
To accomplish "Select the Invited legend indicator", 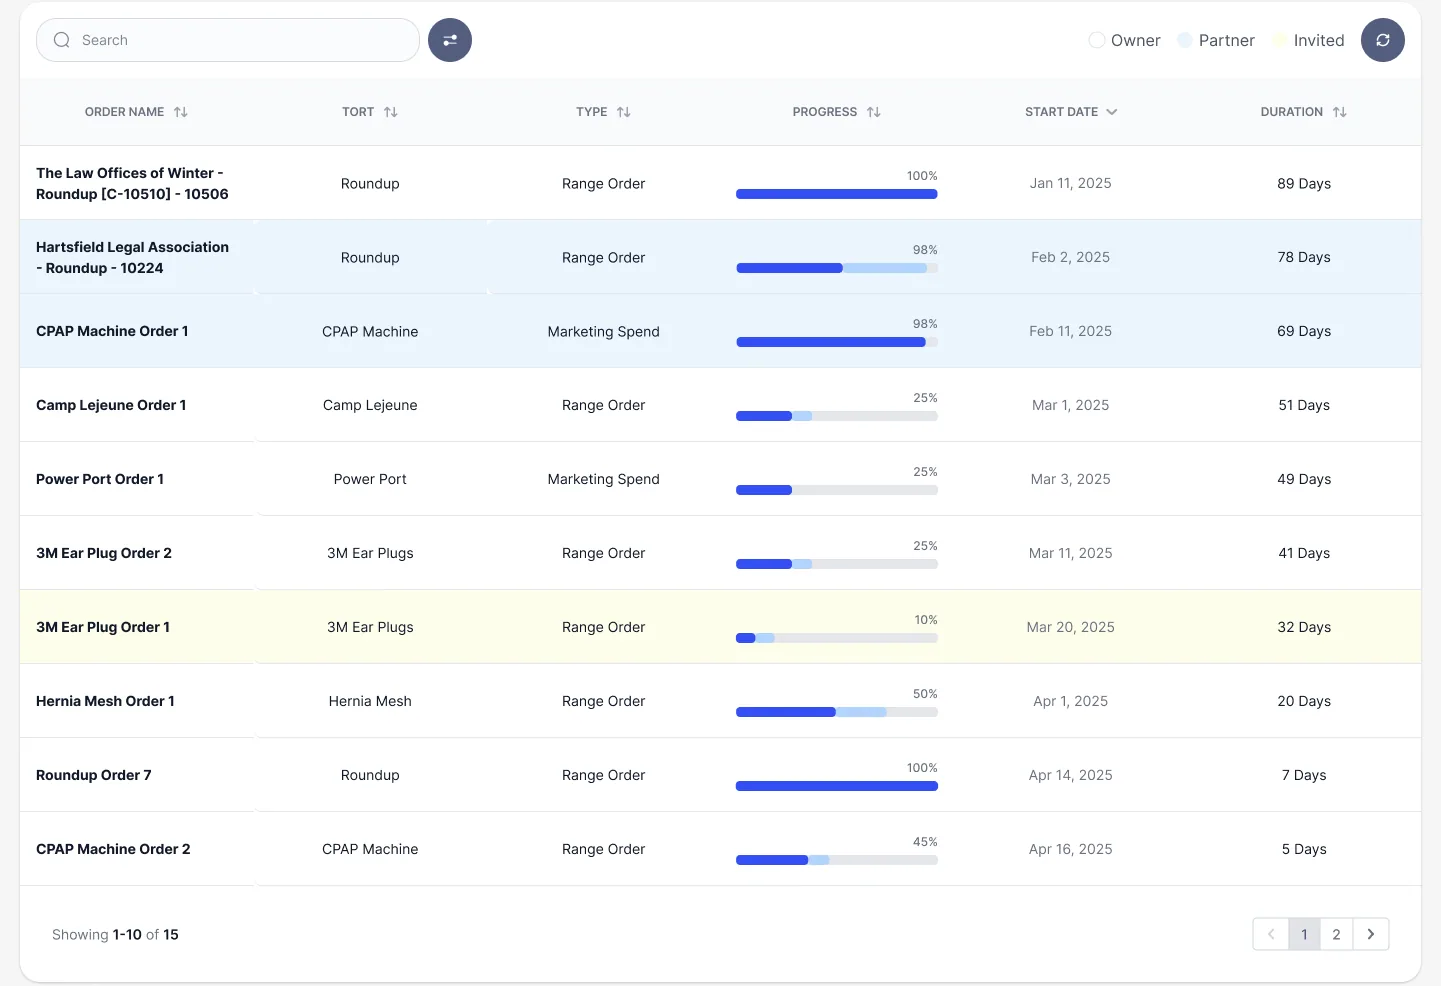I will click(1280, 40).
